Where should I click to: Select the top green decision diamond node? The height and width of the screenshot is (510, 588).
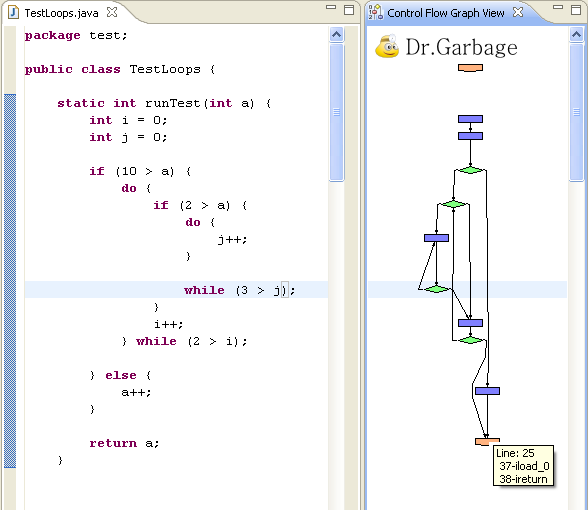[470, 170]
